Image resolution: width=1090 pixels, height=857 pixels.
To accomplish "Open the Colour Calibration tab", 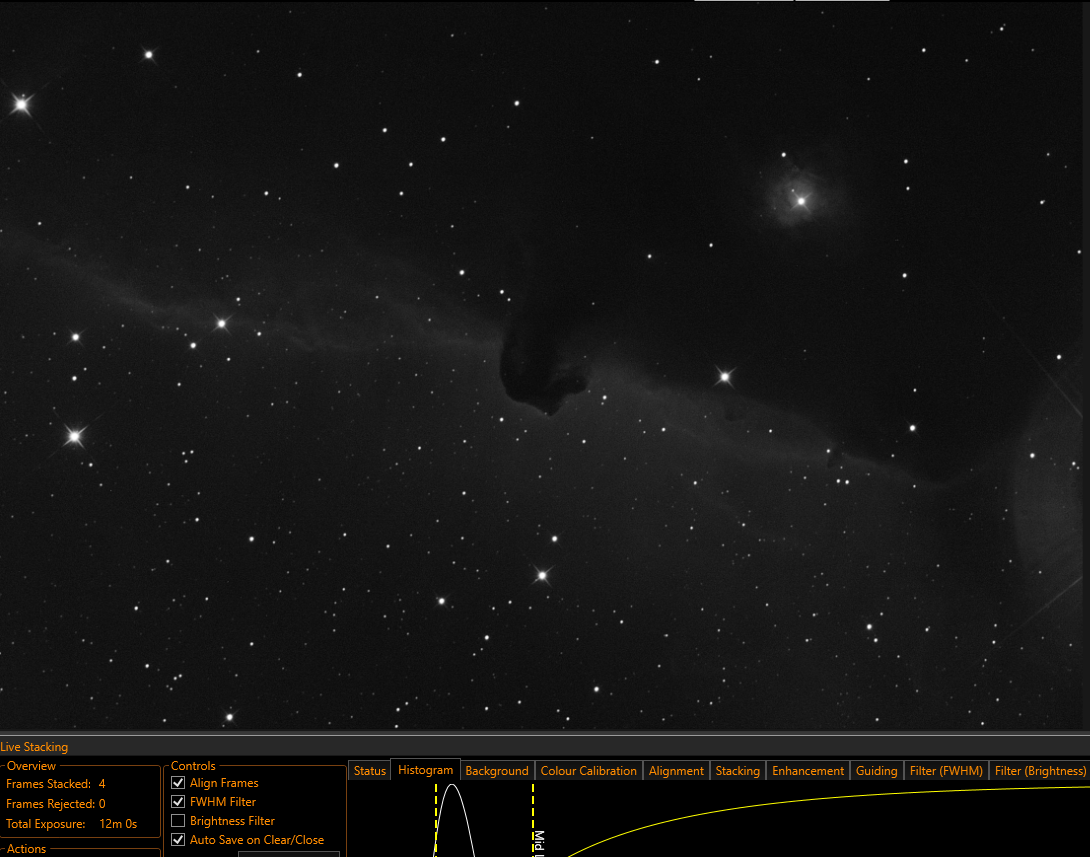I will [x=588, y=771].
